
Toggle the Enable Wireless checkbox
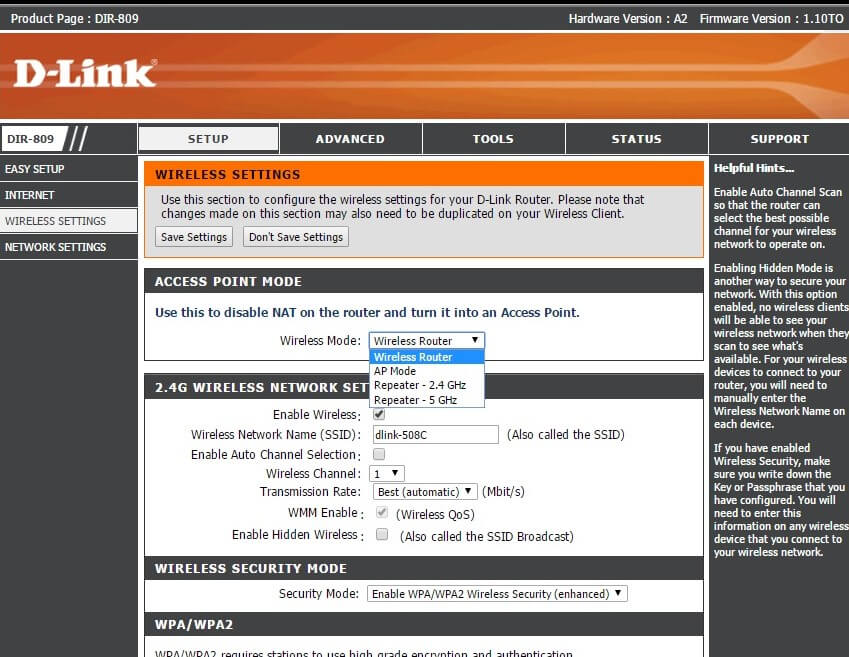(x=379, y=414)
